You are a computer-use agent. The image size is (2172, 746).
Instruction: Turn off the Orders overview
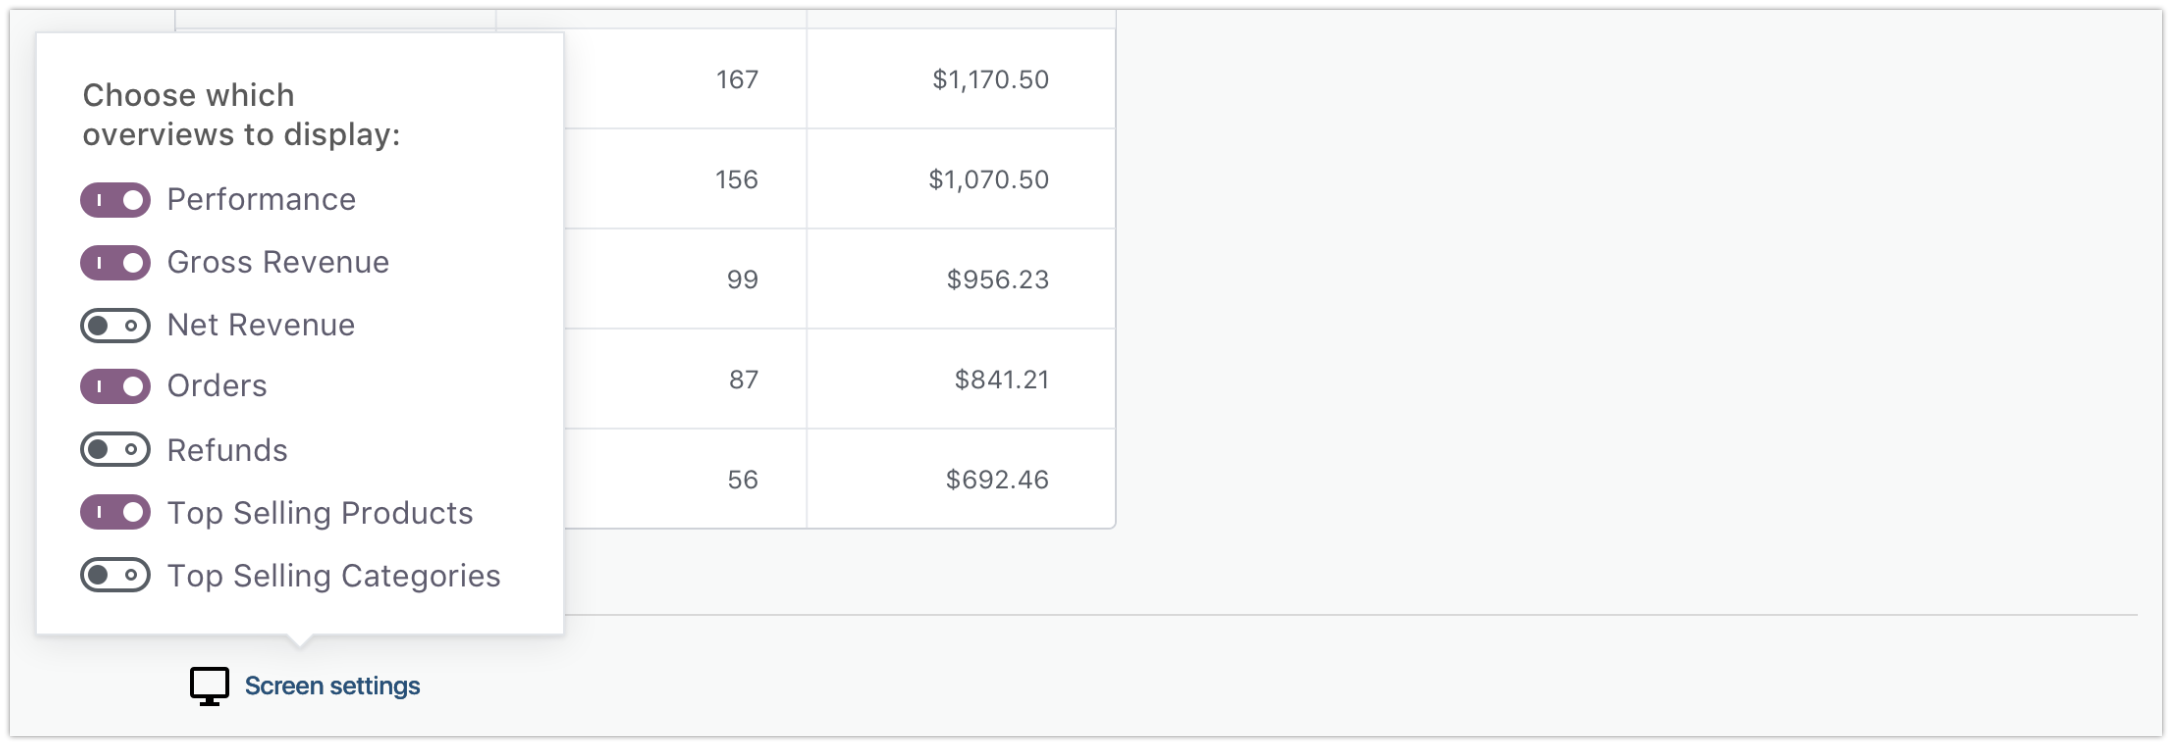tap(114, 387)
